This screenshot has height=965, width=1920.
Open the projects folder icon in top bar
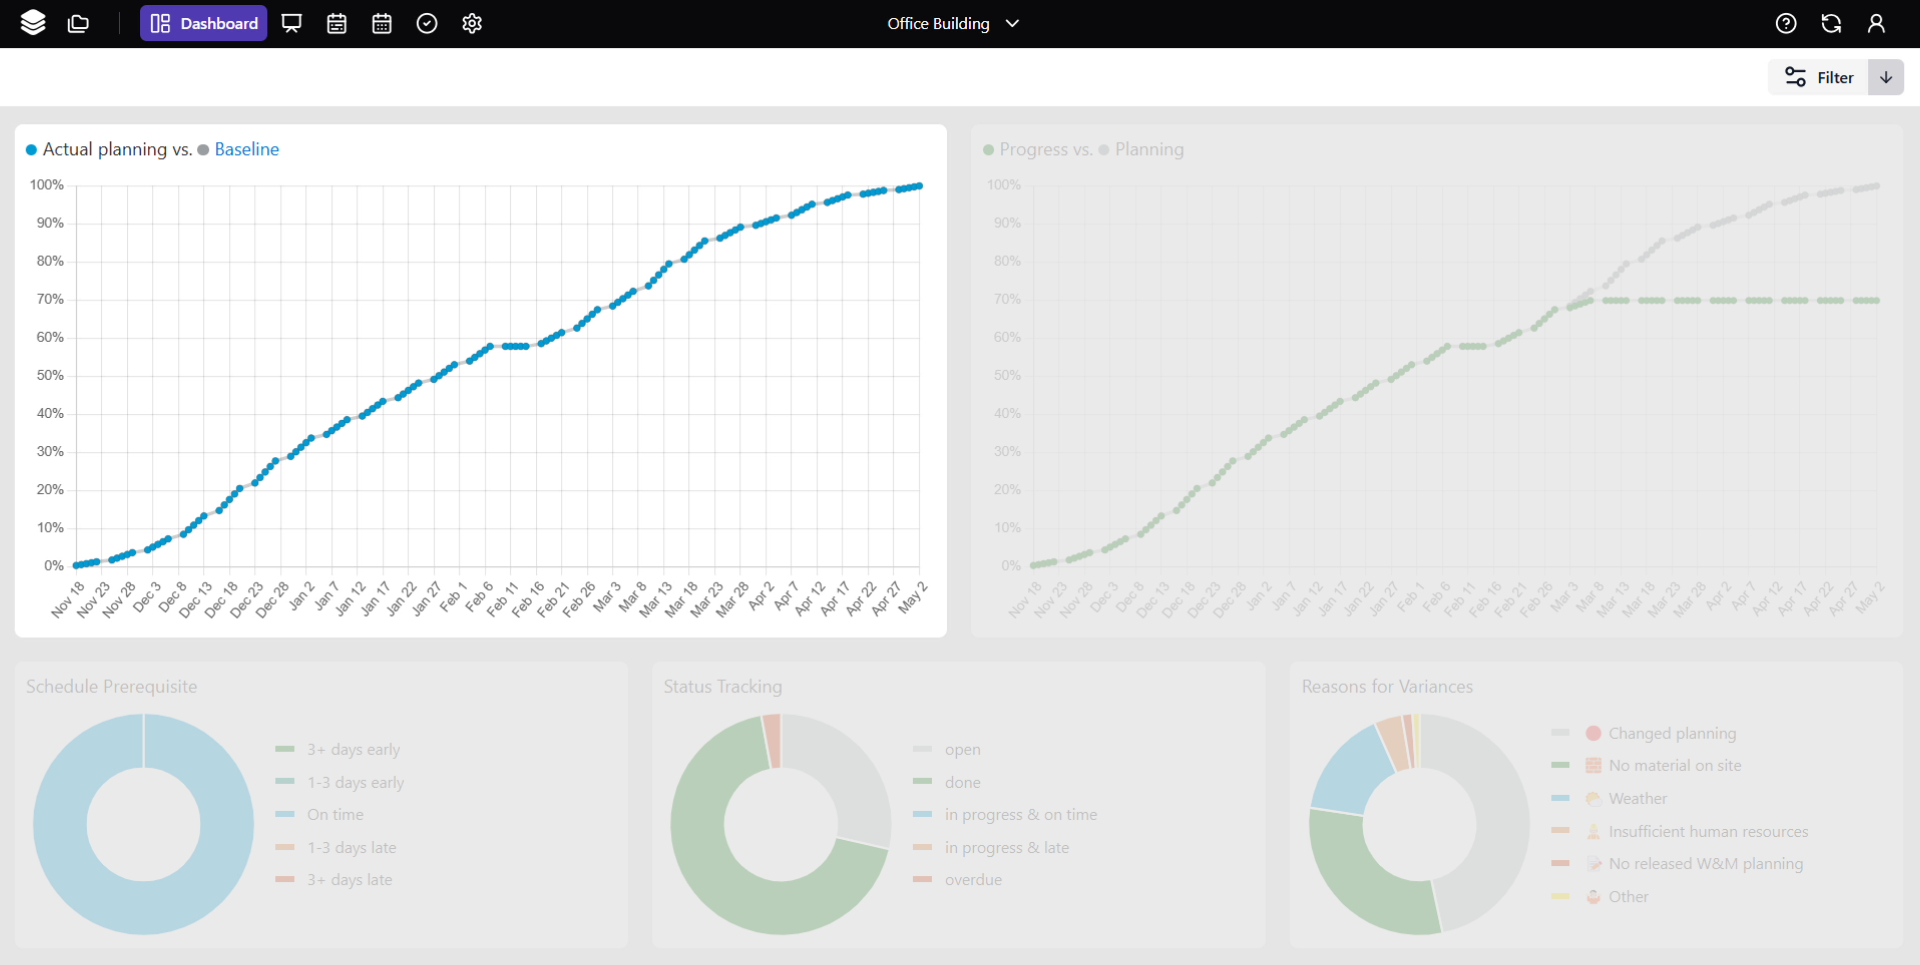[x=78, y=23]
